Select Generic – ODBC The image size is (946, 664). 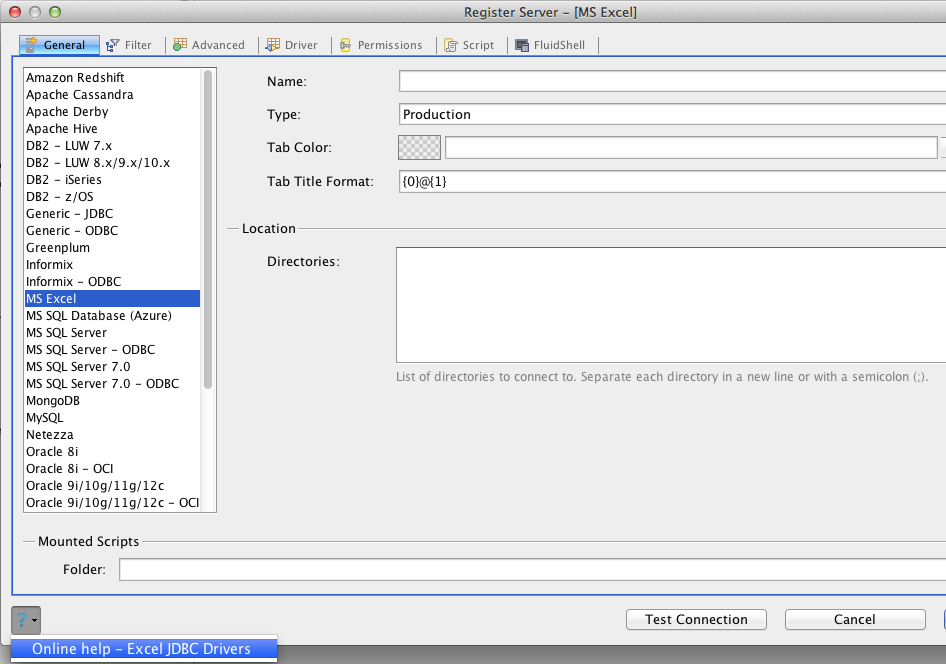[112, 230]
